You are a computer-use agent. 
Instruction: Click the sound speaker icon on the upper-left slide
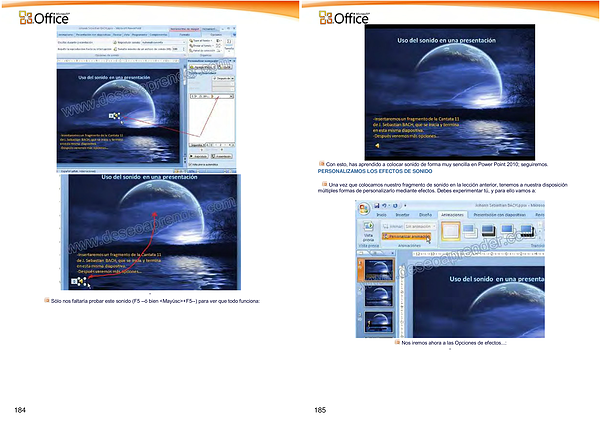[x=115, y=115]
